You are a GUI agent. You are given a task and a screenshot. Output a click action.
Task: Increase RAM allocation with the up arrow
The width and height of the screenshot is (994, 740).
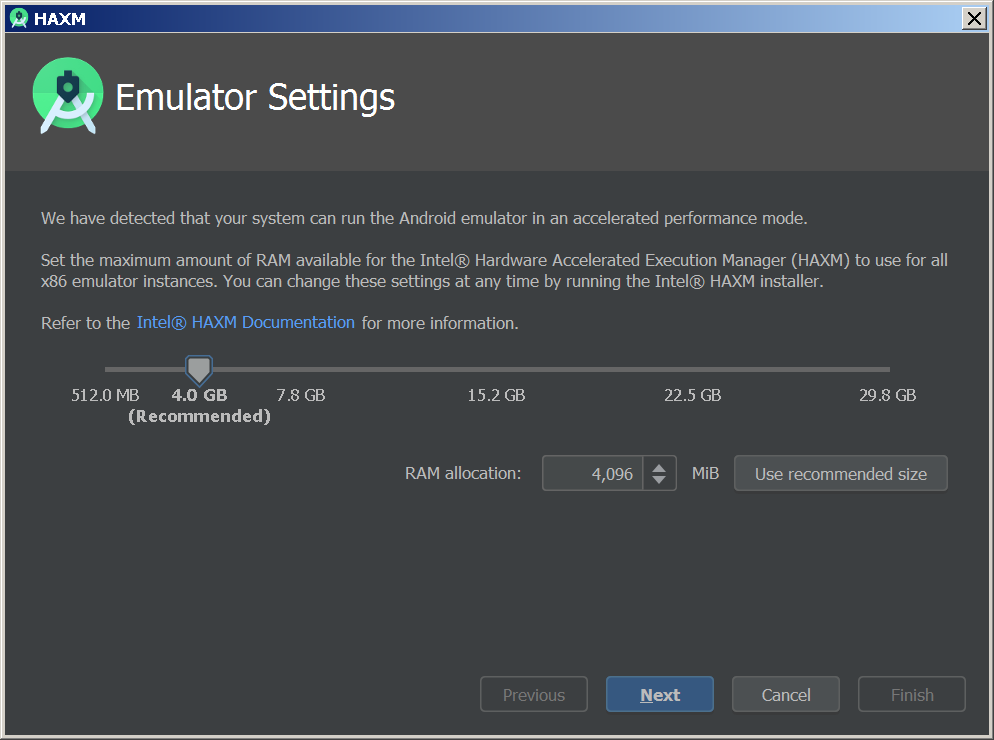click(x=659, y=468)
